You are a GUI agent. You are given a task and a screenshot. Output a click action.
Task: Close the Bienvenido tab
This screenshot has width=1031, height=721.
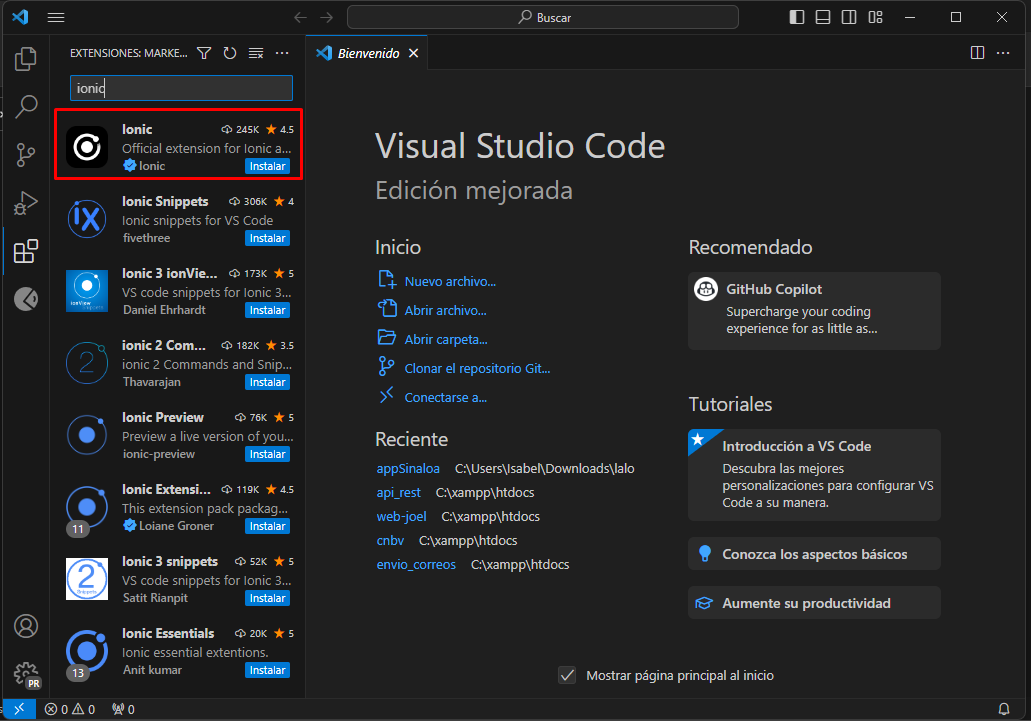pyautogui.click(x=414, y=53)
